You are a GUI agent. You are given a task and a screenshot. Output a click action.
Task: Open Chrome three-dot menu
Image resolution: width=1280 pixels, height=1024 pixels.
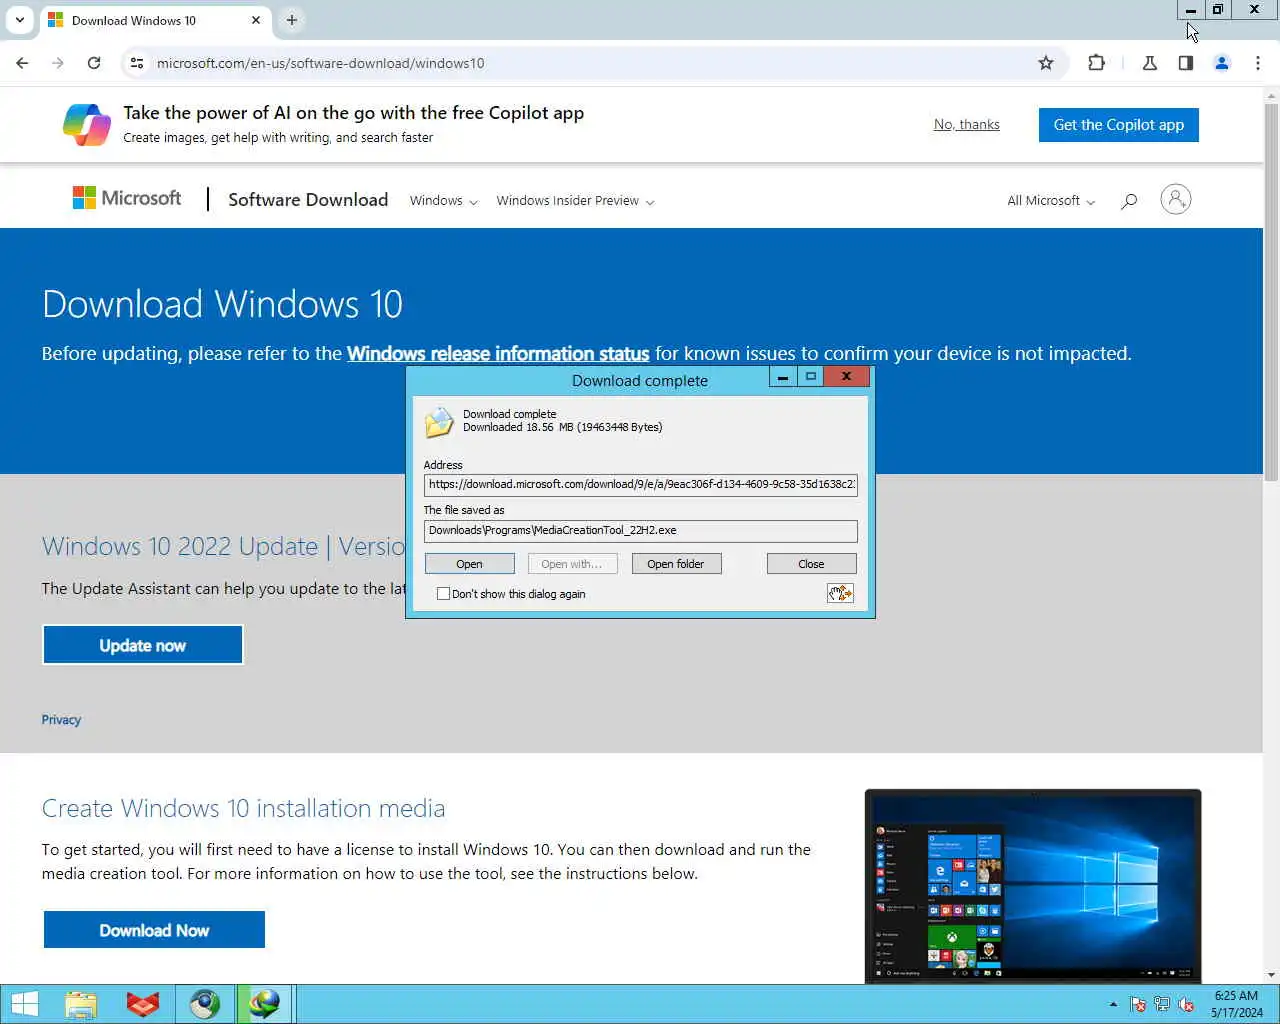tap(1258, 63)
